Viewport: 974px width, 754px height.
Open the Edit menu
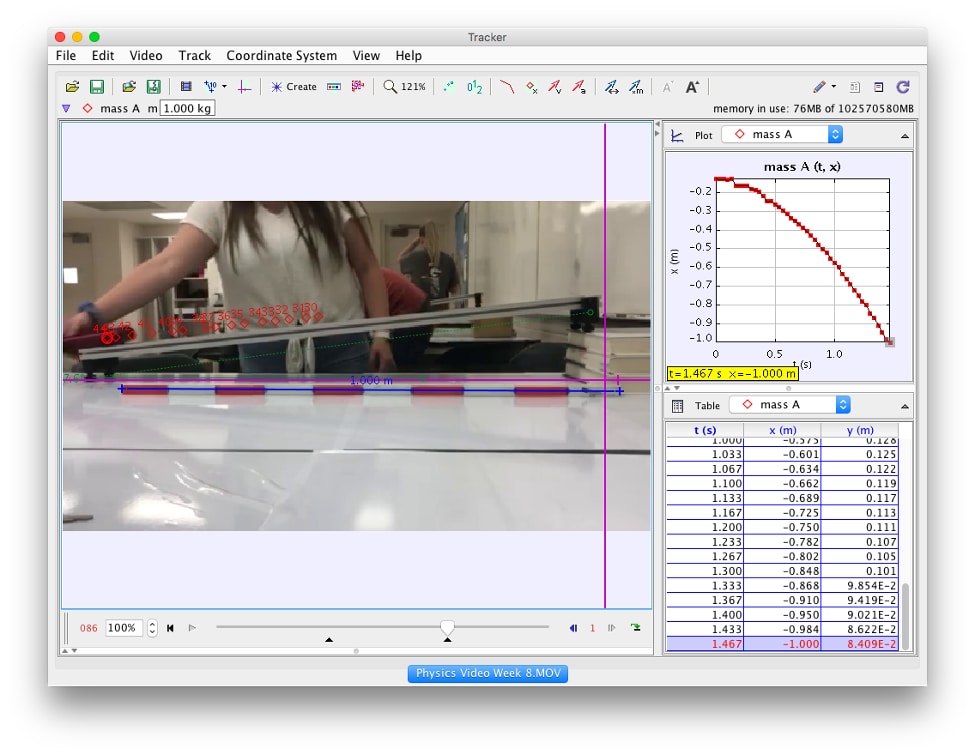(102, 55)
